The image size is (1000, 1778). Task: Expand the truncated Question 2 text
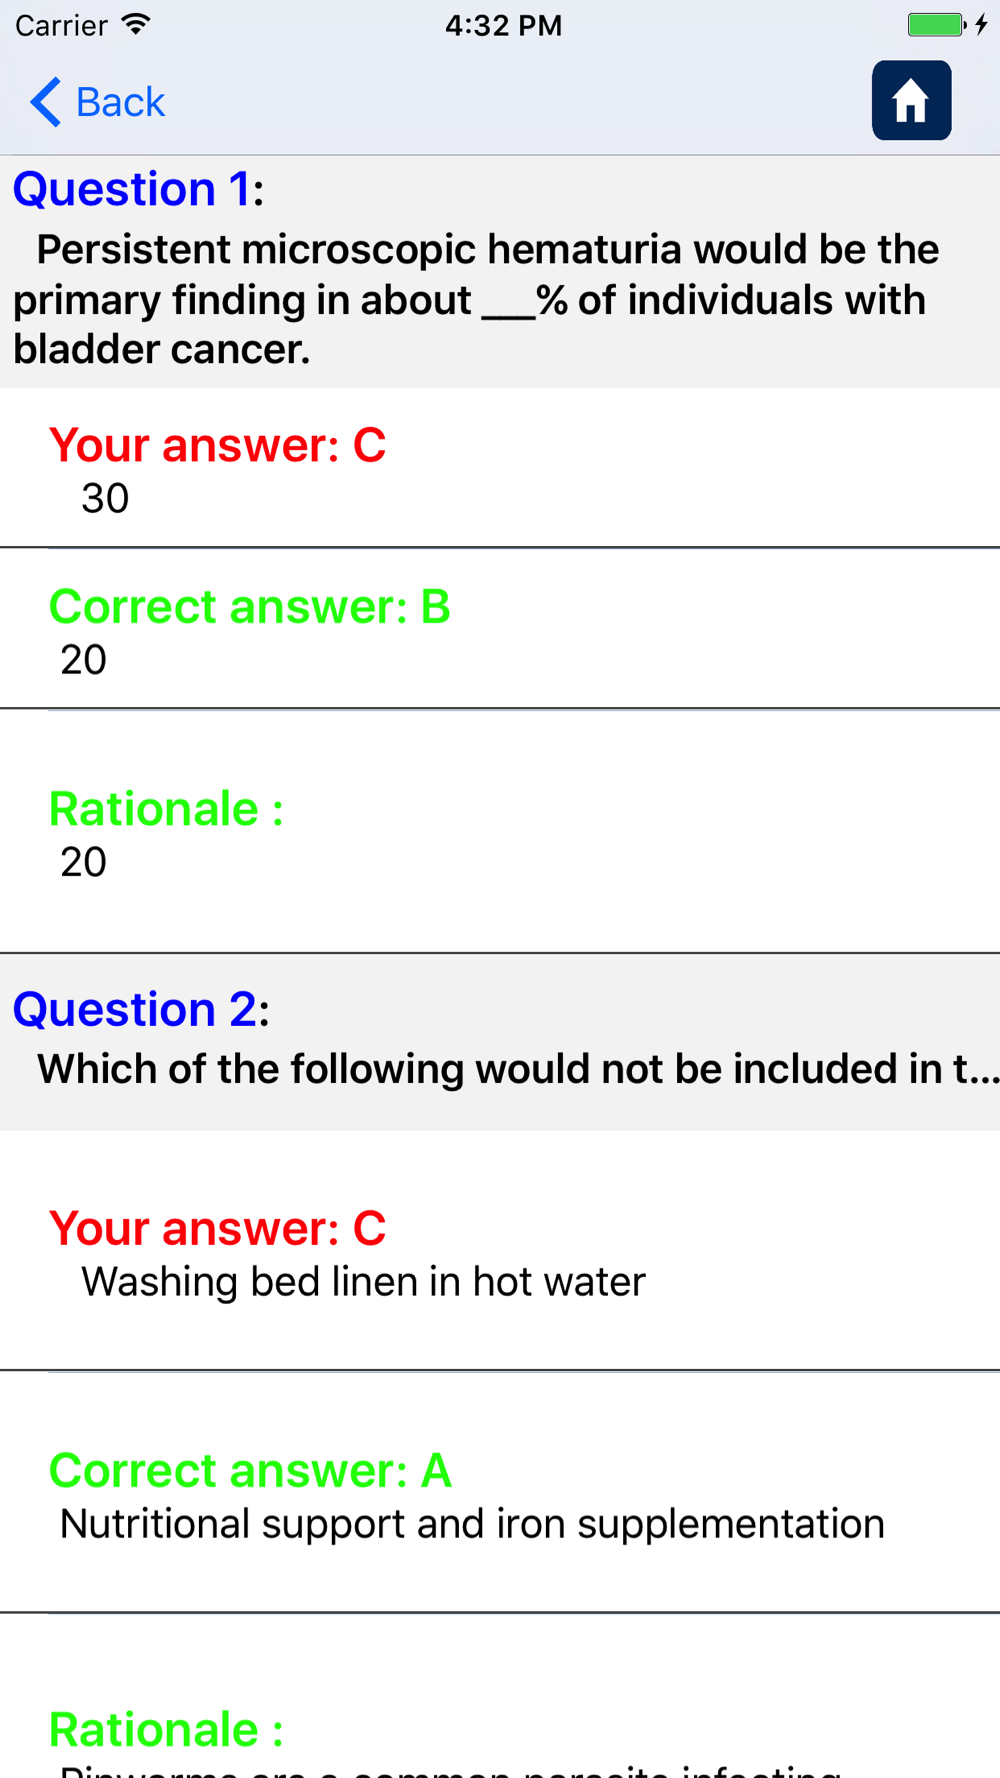[518, 1069]
